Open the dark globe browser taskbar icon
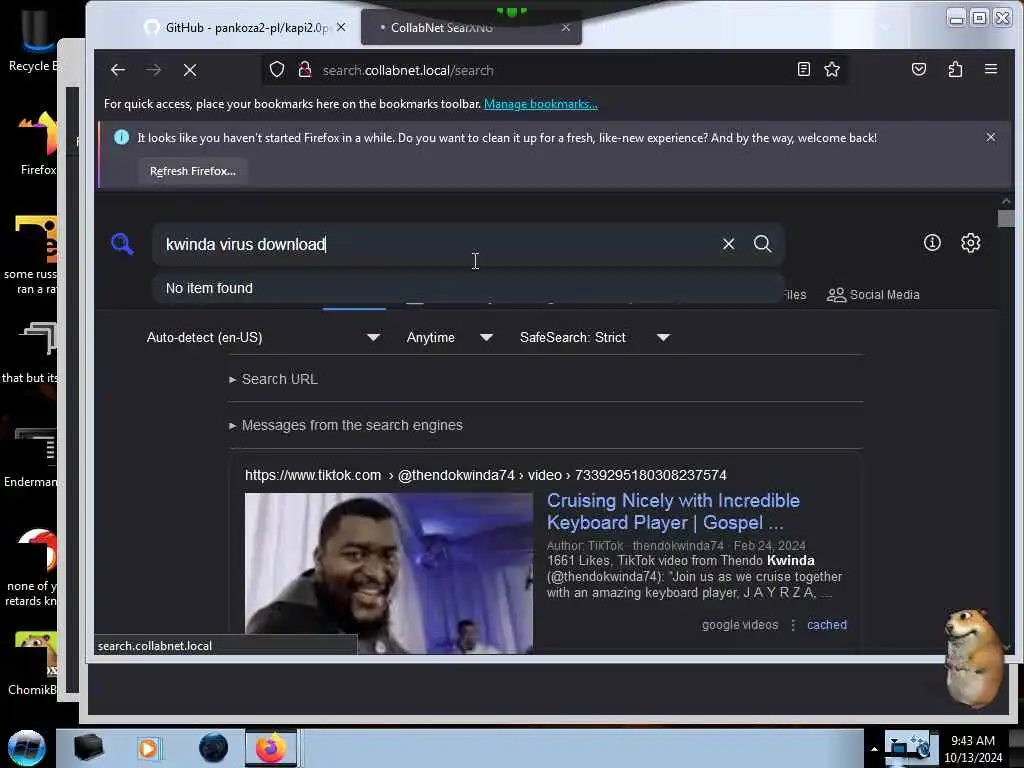Image resolution: width=1024 pixels, height=768 pixels. [x=214, y=748]
